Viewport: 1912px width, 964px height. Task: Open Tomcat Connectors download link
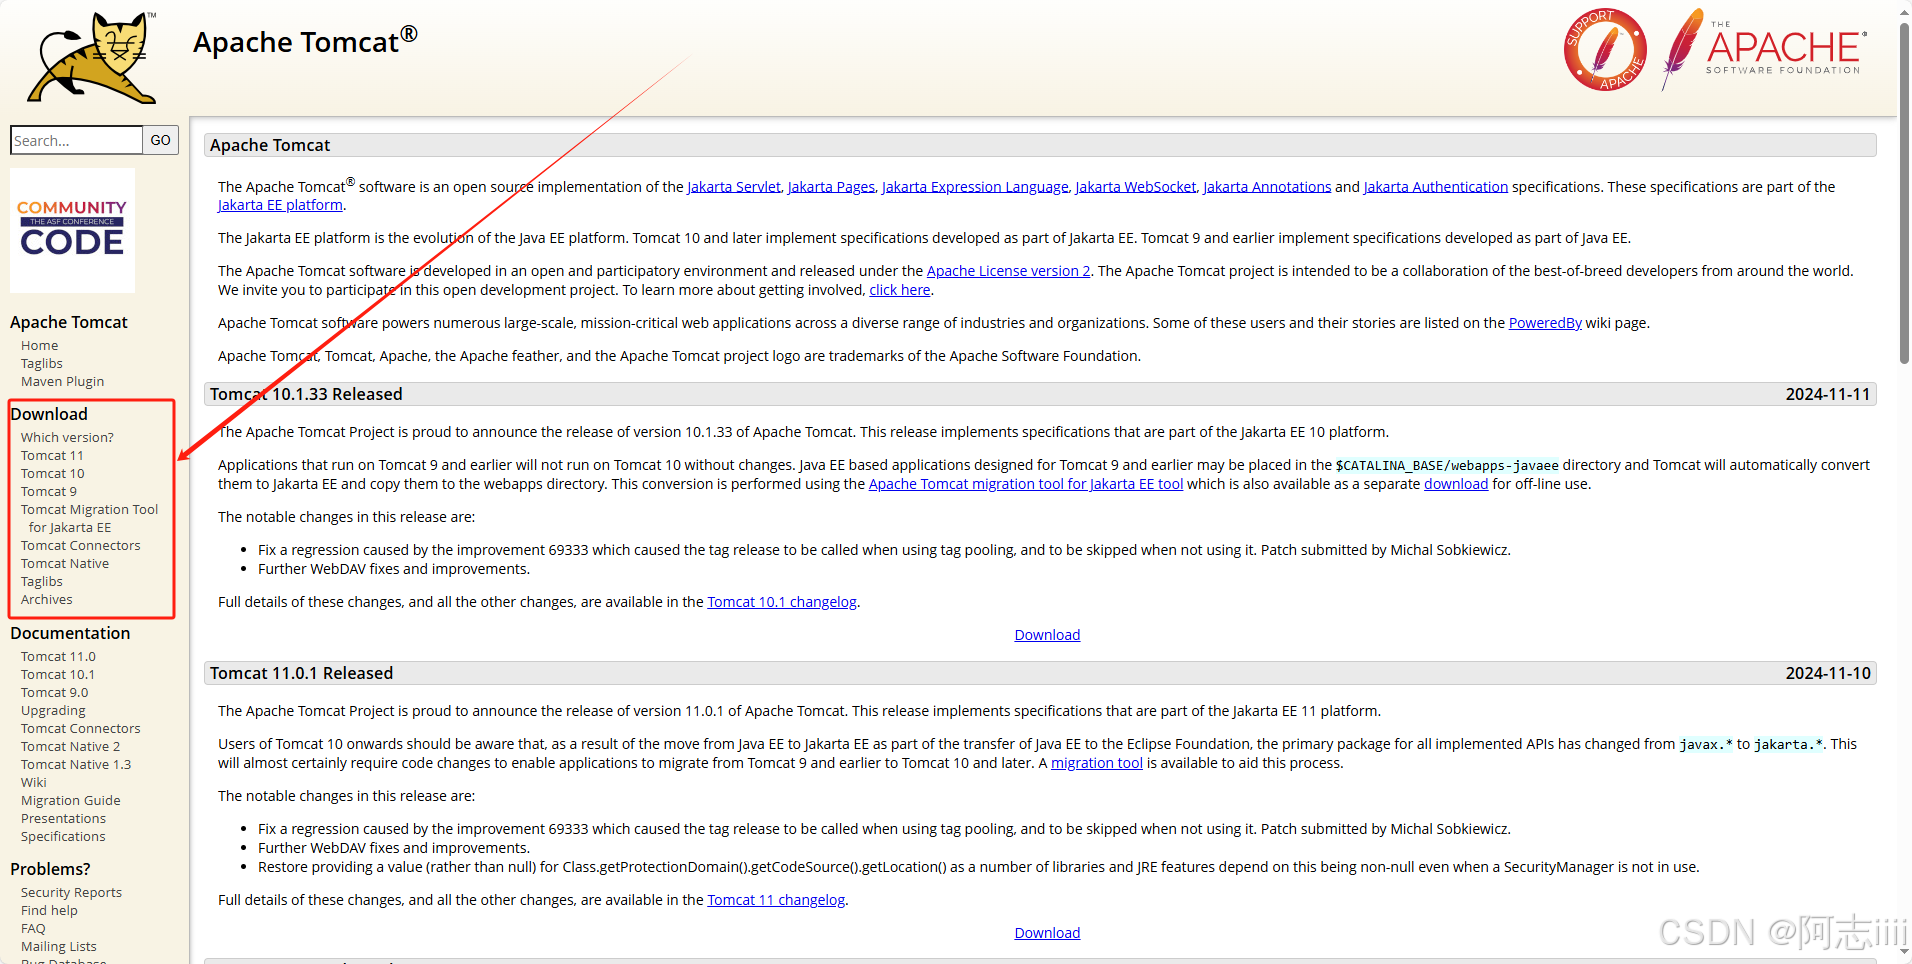tap(81, 545)
